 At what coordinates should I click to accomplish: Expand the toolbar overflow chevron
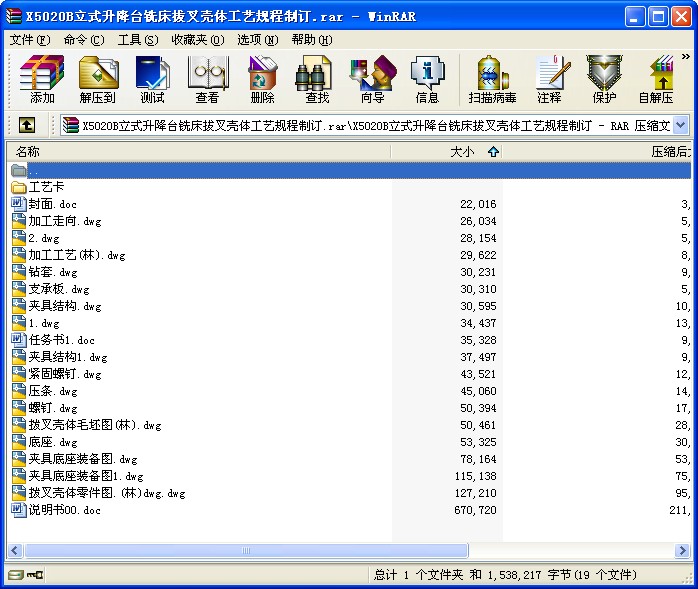point(686,57)
